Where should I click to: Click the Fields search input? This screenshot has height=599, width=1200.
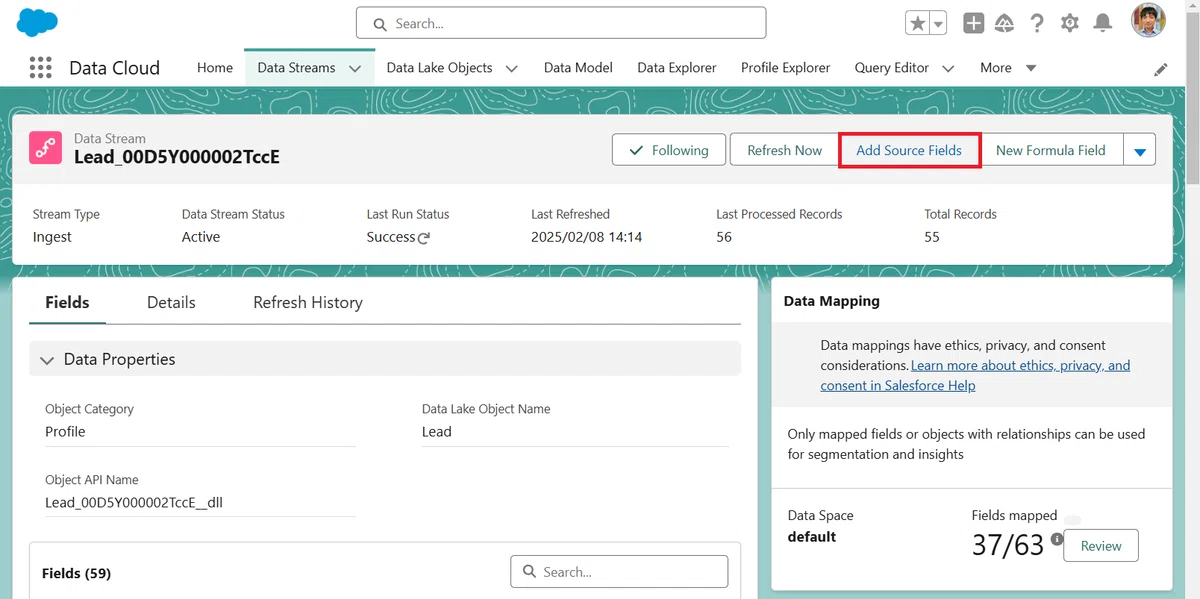[619, 572]
